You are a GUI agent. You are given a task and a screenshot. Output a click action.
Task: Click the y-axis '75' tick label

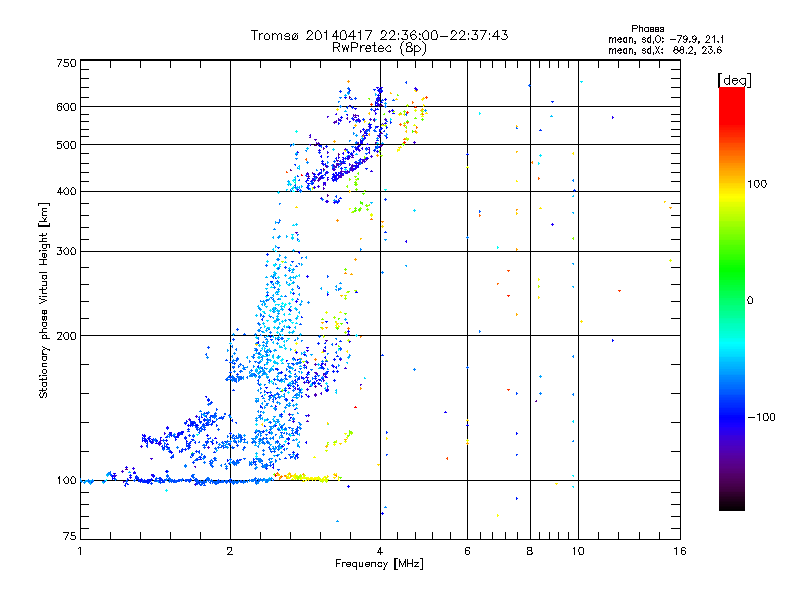click(70, 536)
